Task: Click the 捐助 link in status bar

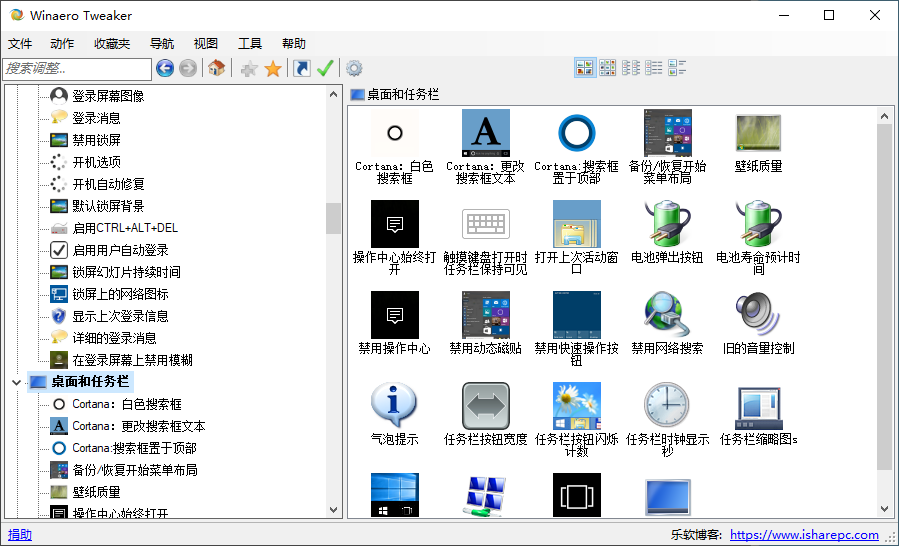Action: click(20, 535)
